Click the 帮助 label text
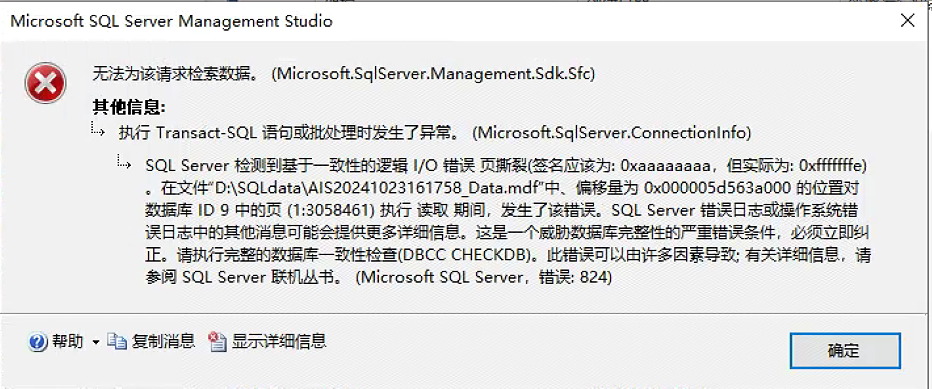 [x=67, y=341]
